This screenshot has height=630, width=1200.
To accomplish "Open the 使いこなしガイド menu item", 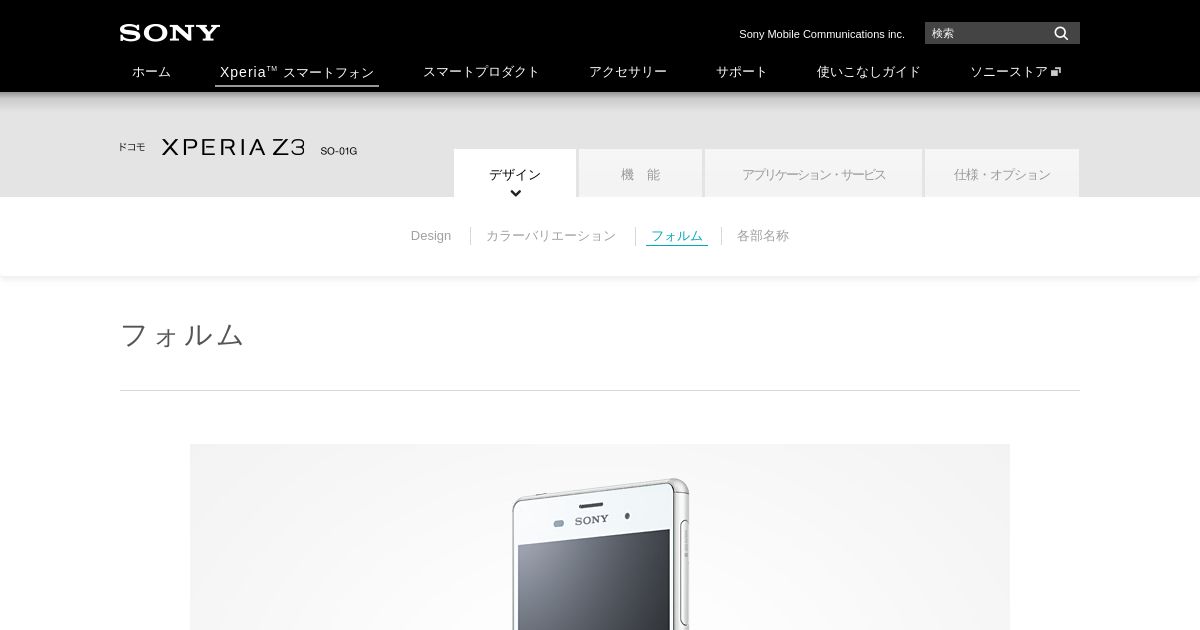I will pos(869,72).
